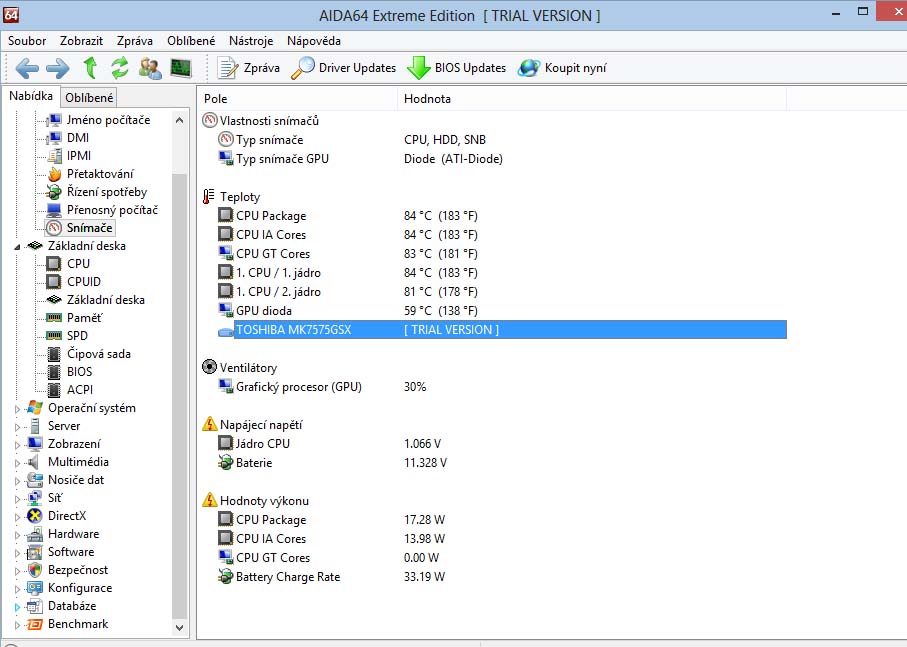Switch to the Oblíbené tab

pos(89,97)
